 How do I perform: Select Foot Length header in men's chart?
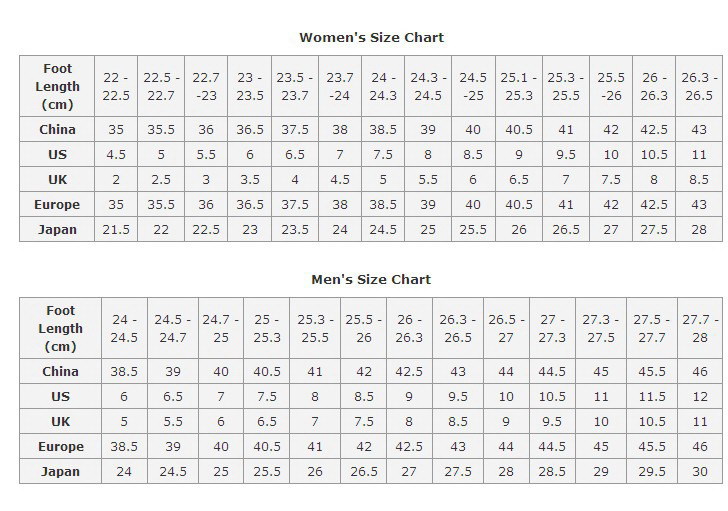click(x=61, y=328)
